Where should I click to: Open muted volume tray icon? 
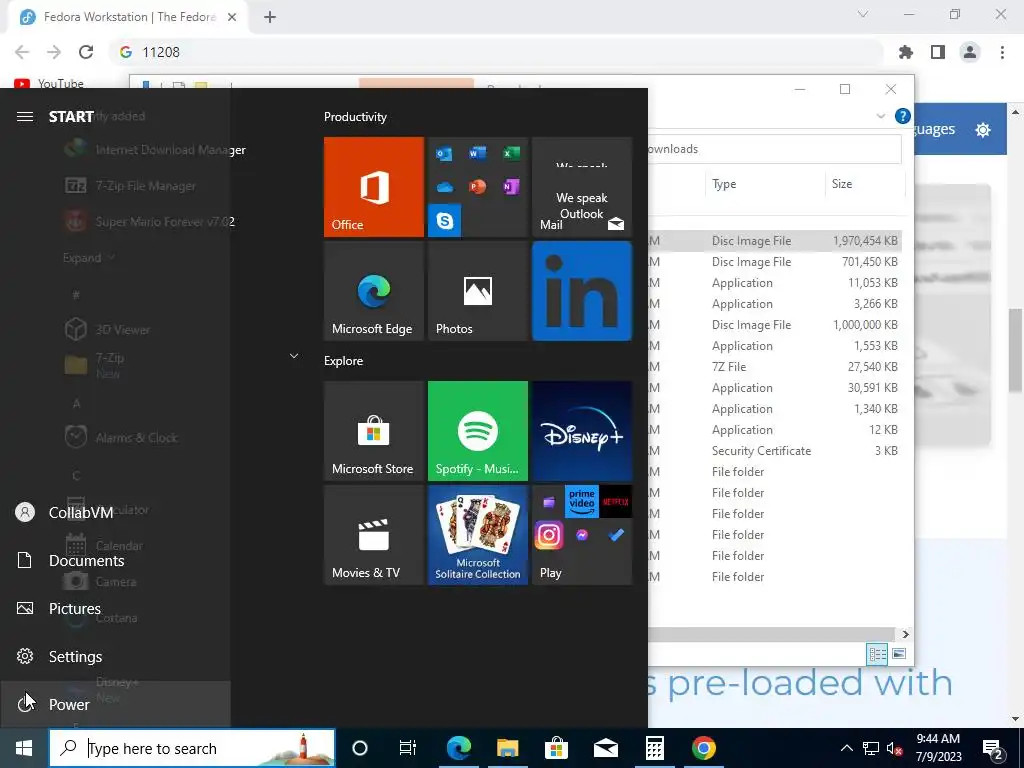894,748
